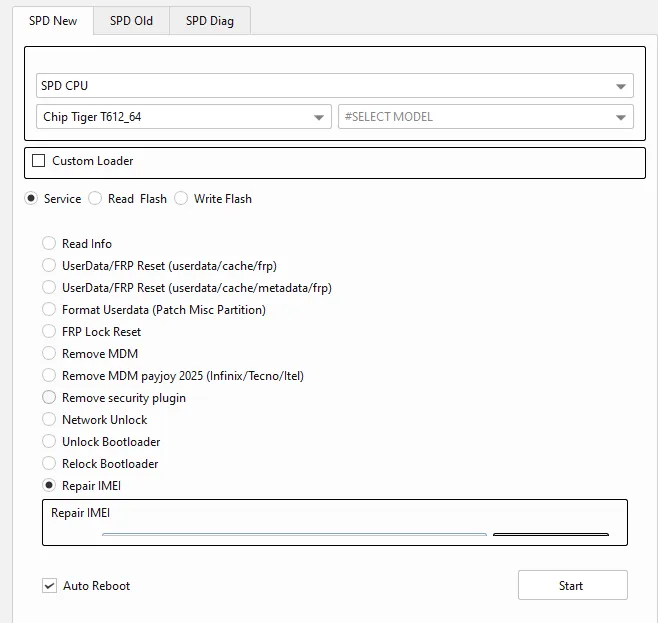
Task: Expand the SPD CPU dropdown
Action: [334, 86]
